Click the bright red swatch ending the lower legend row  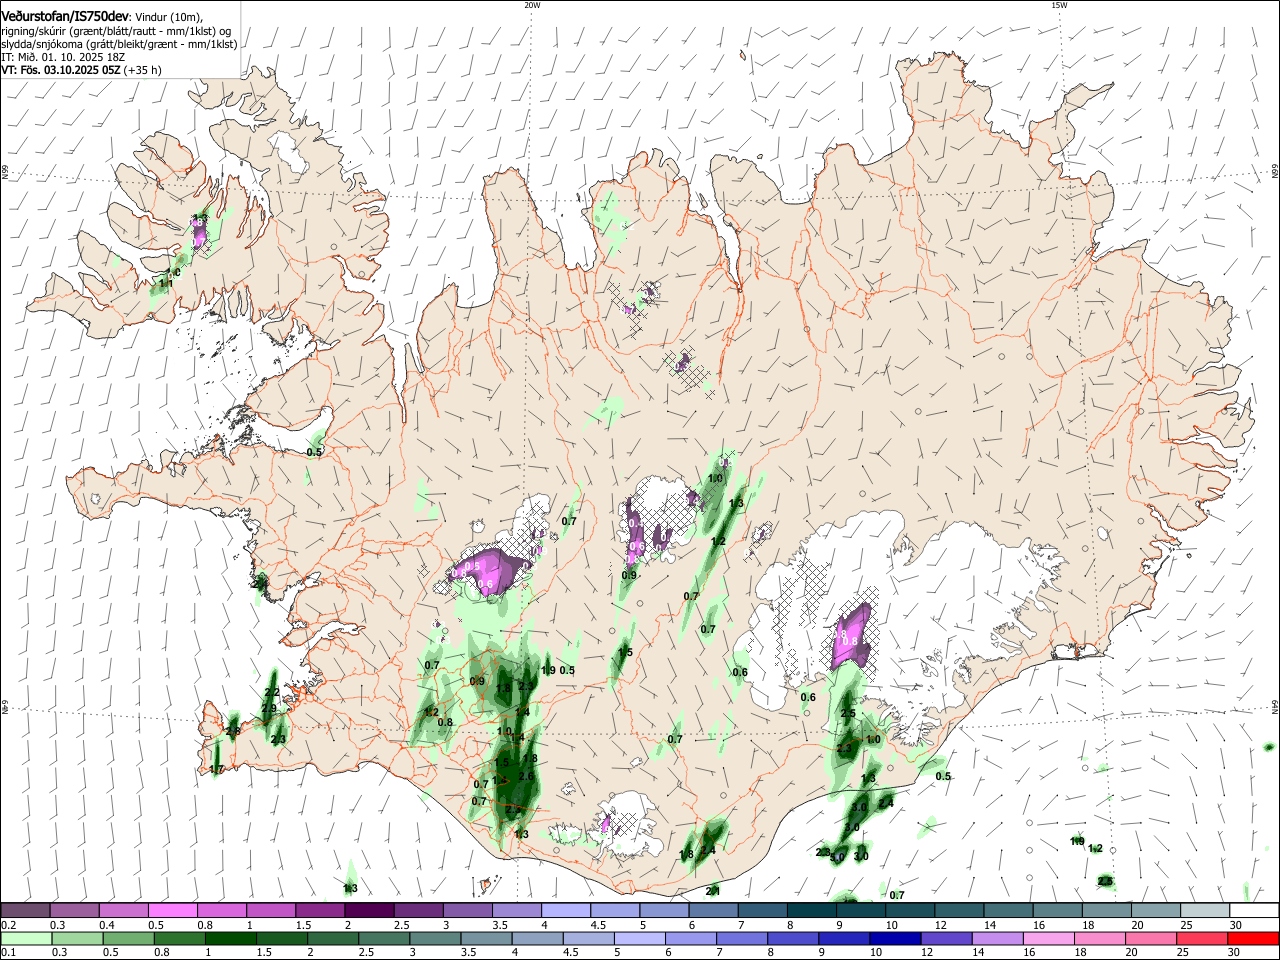coord(1254,938)
